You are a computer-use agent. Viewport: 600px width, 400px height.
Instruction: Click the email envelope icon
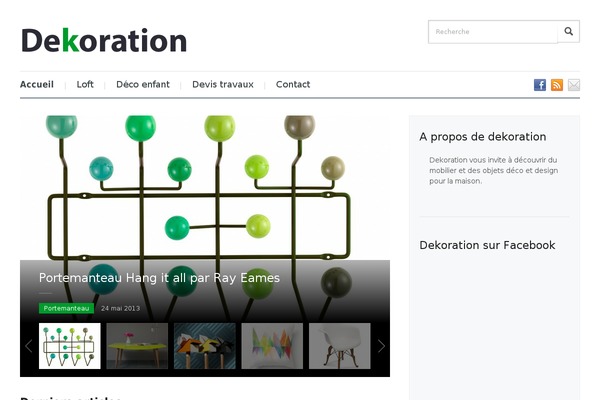point(574,85)
